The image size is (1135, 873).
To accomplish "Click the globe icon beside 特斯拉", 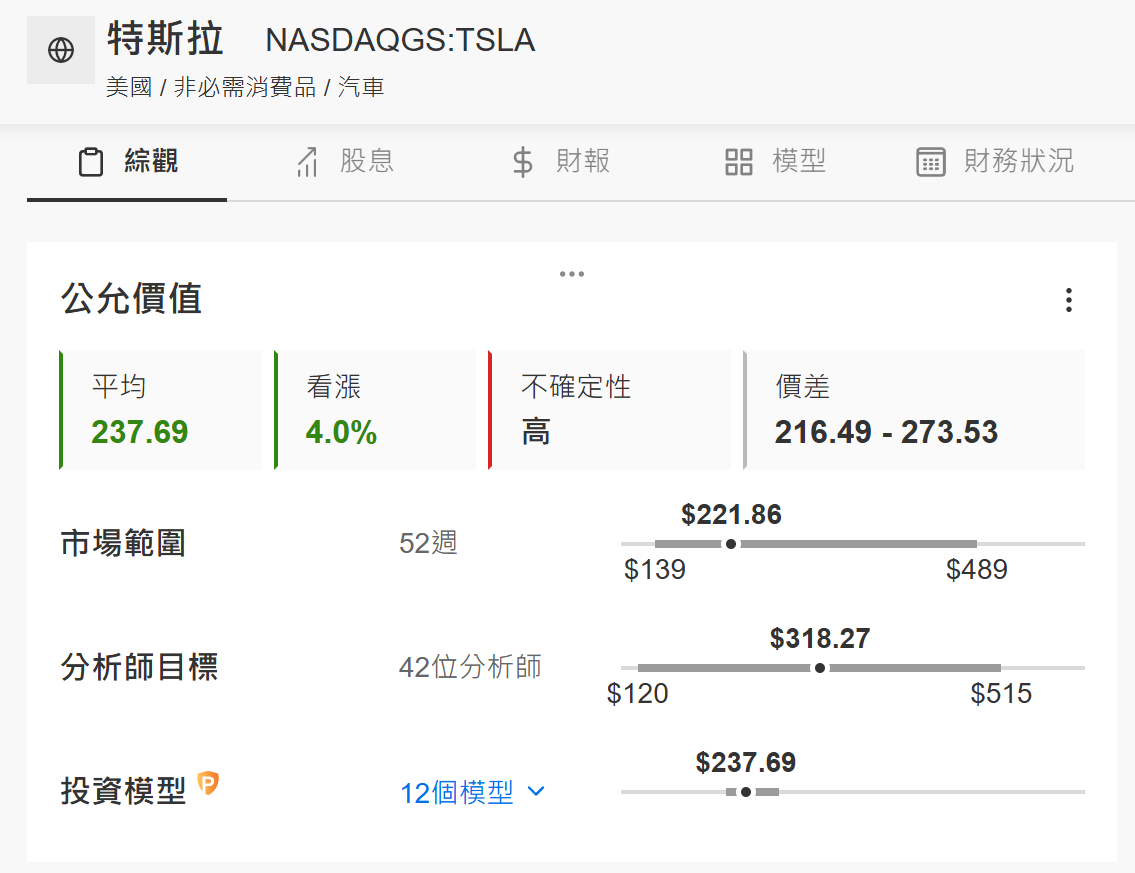I will (x=61, y=50).
